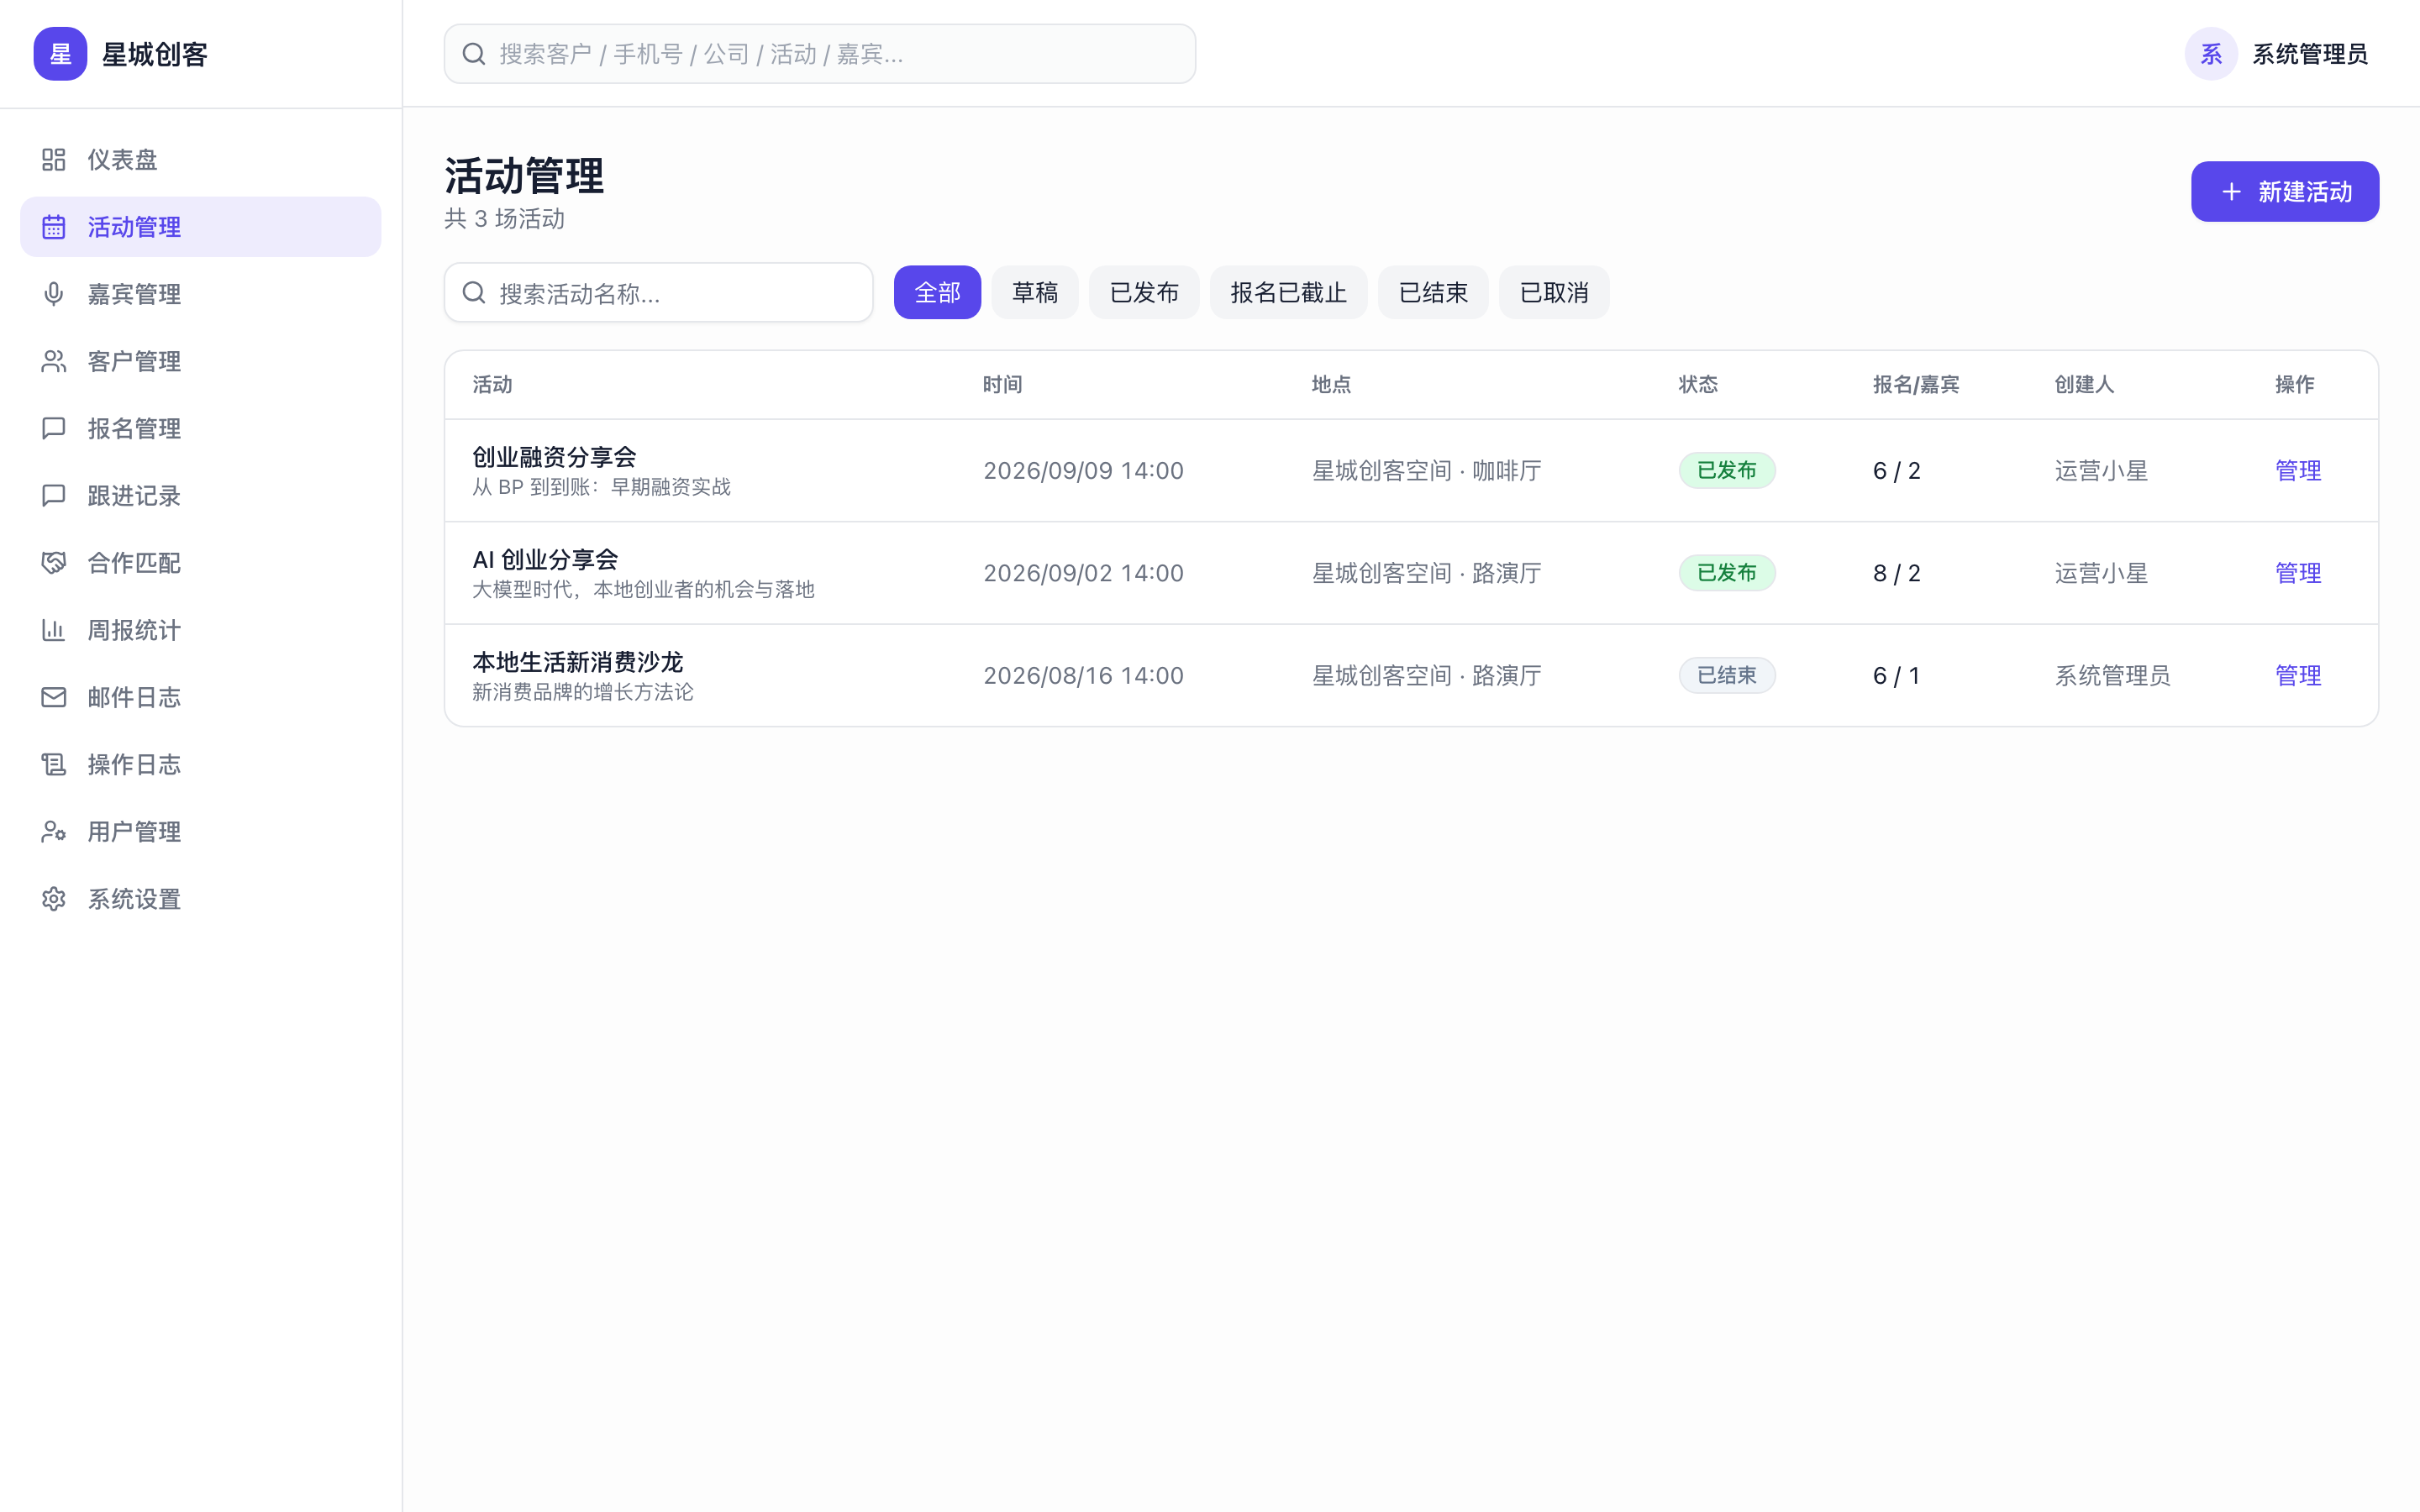Click the 邮件日志 envelope icon
The height and width of the screenshot is (1512, 2420).
(x=54, y=697)
